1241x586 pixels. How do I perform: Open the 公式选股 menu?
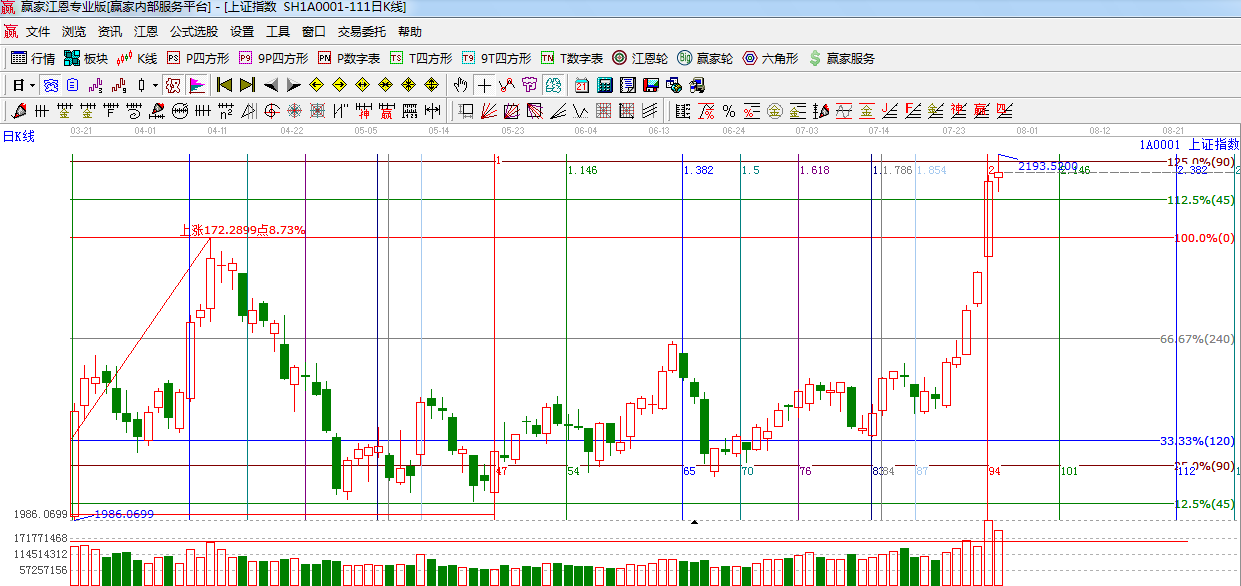coord(193,32)
